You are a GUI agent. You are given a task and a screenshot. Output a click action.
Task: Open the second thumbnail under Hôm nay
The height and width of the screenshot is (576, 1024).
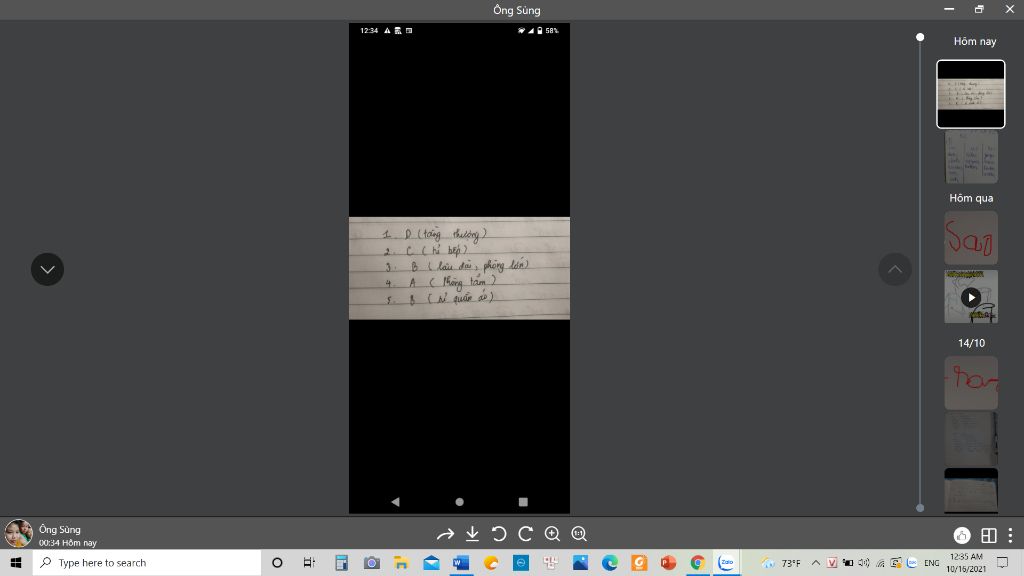click(x=971, y=157)
